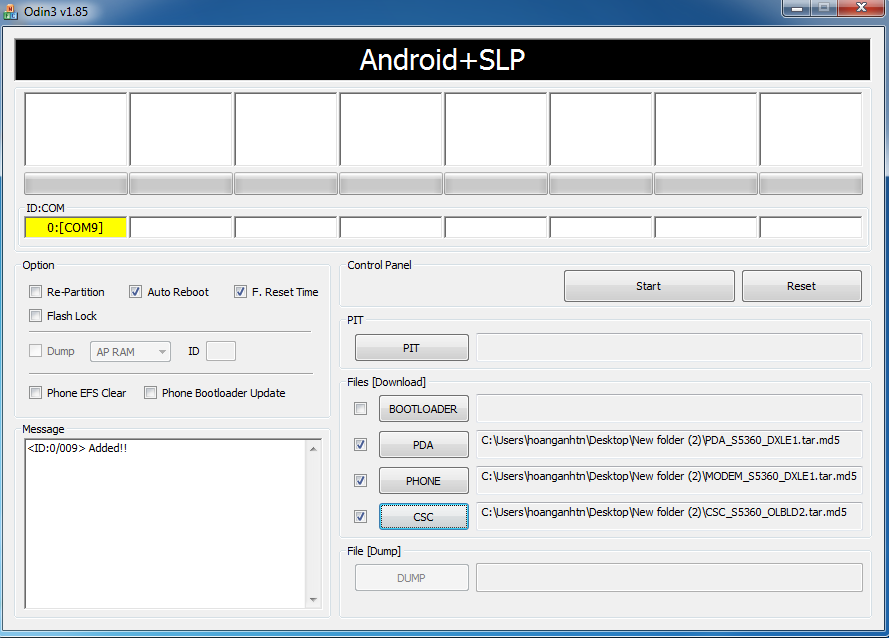Tick the checkbox beside BOOTLOADER
Screen dimensions: 889x638
point(361,409)
